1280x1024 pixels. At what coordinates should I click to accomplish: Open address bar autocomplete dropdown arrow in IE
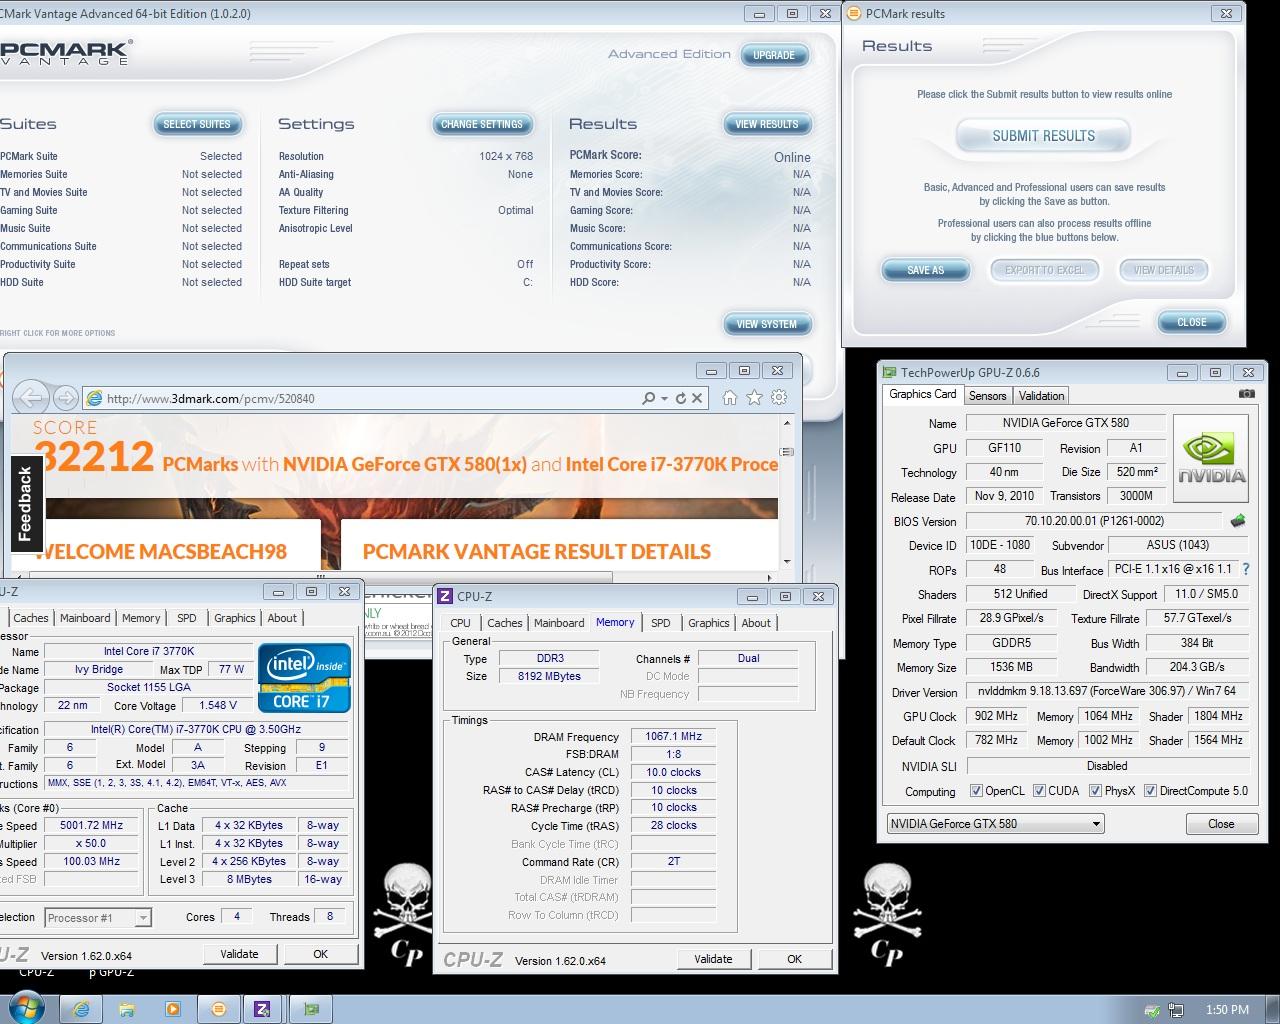664,398
